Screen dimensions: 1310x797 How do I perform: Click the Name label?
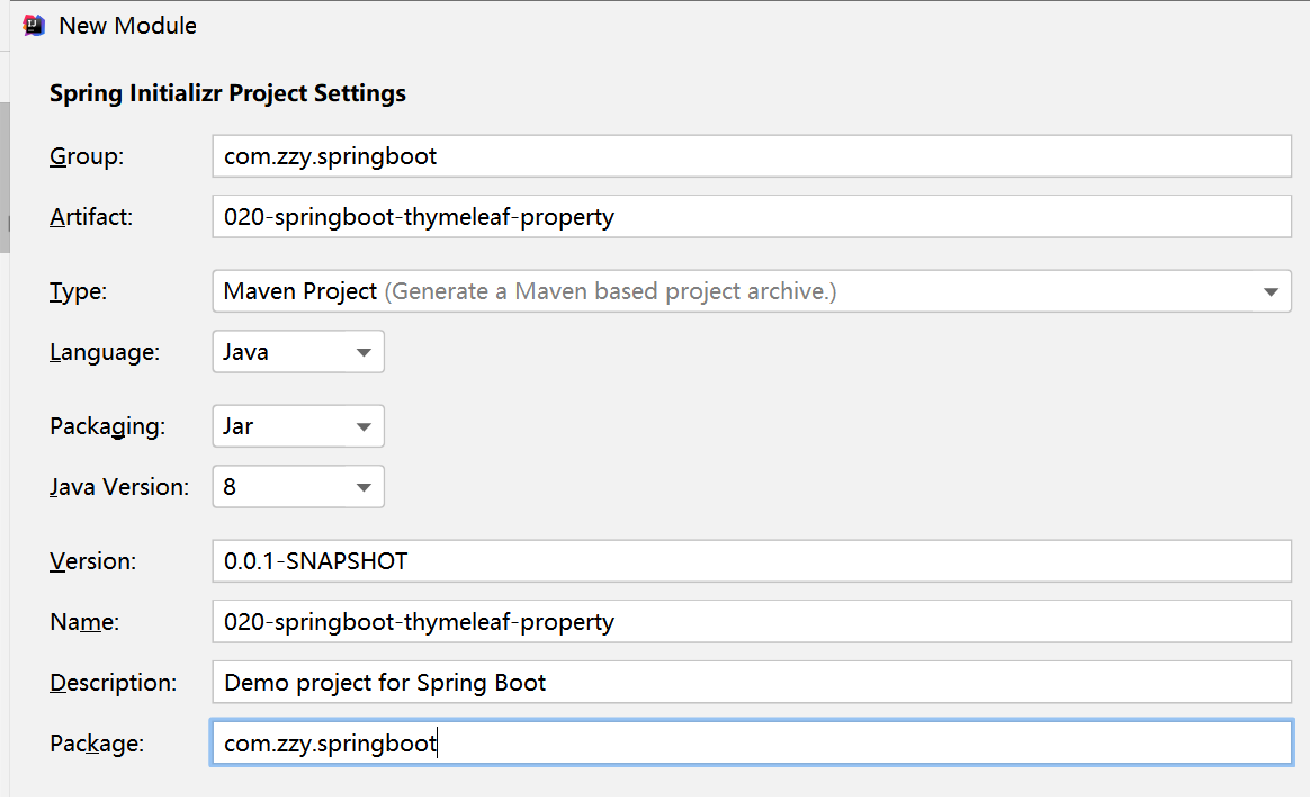(84, 623)
